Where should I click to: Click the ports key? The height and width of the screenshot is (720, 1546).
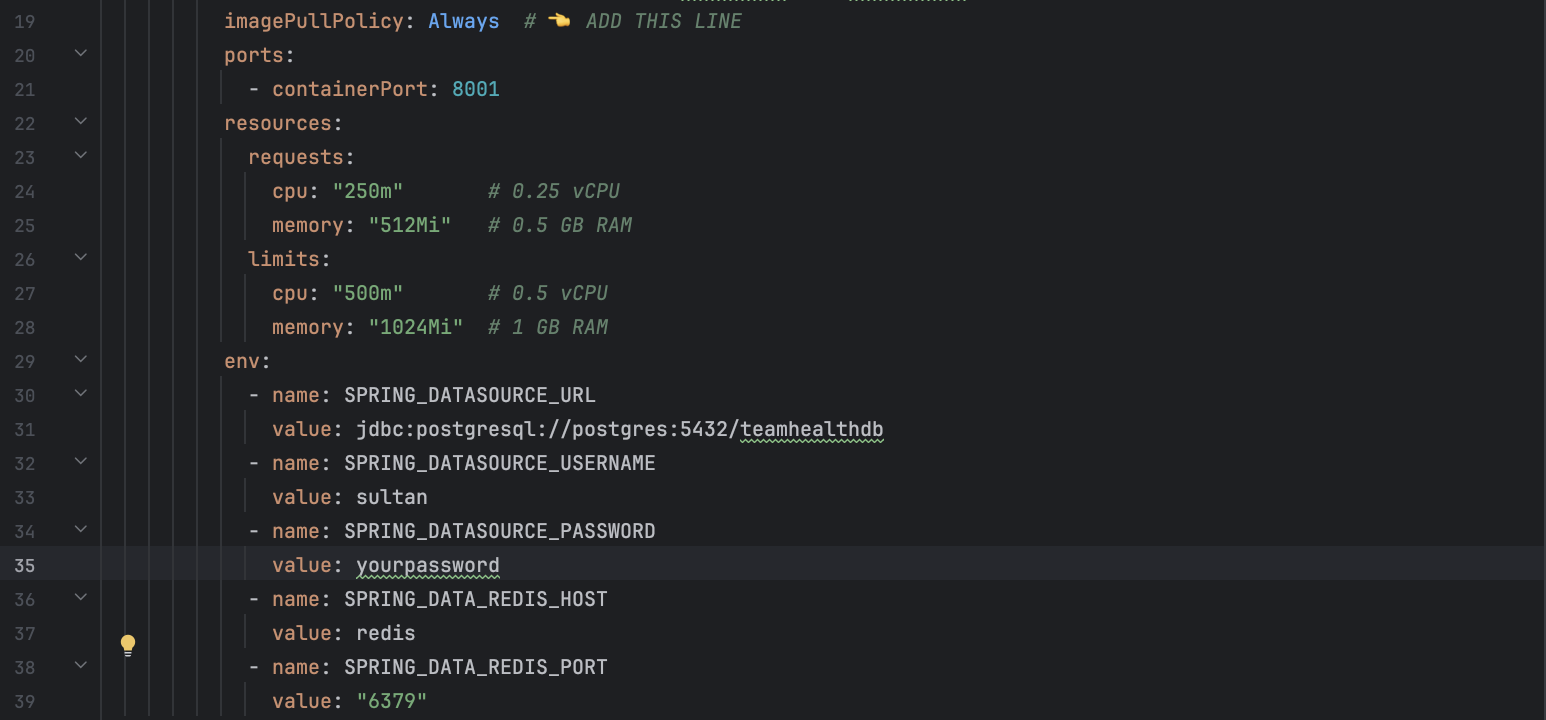pos(254,56)
